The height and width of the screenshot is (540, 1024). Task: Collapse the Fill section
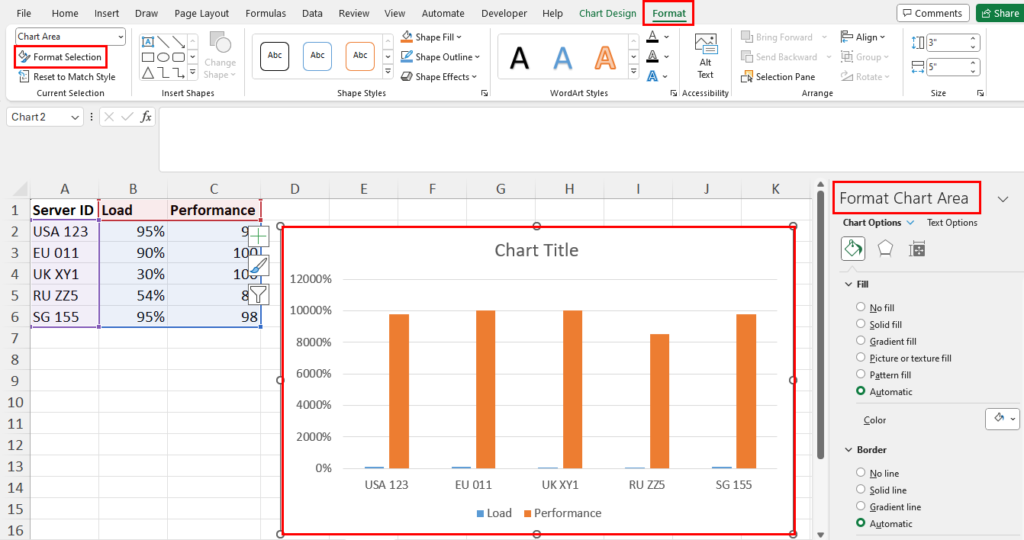pyautogui.click(x=849, y=284)
